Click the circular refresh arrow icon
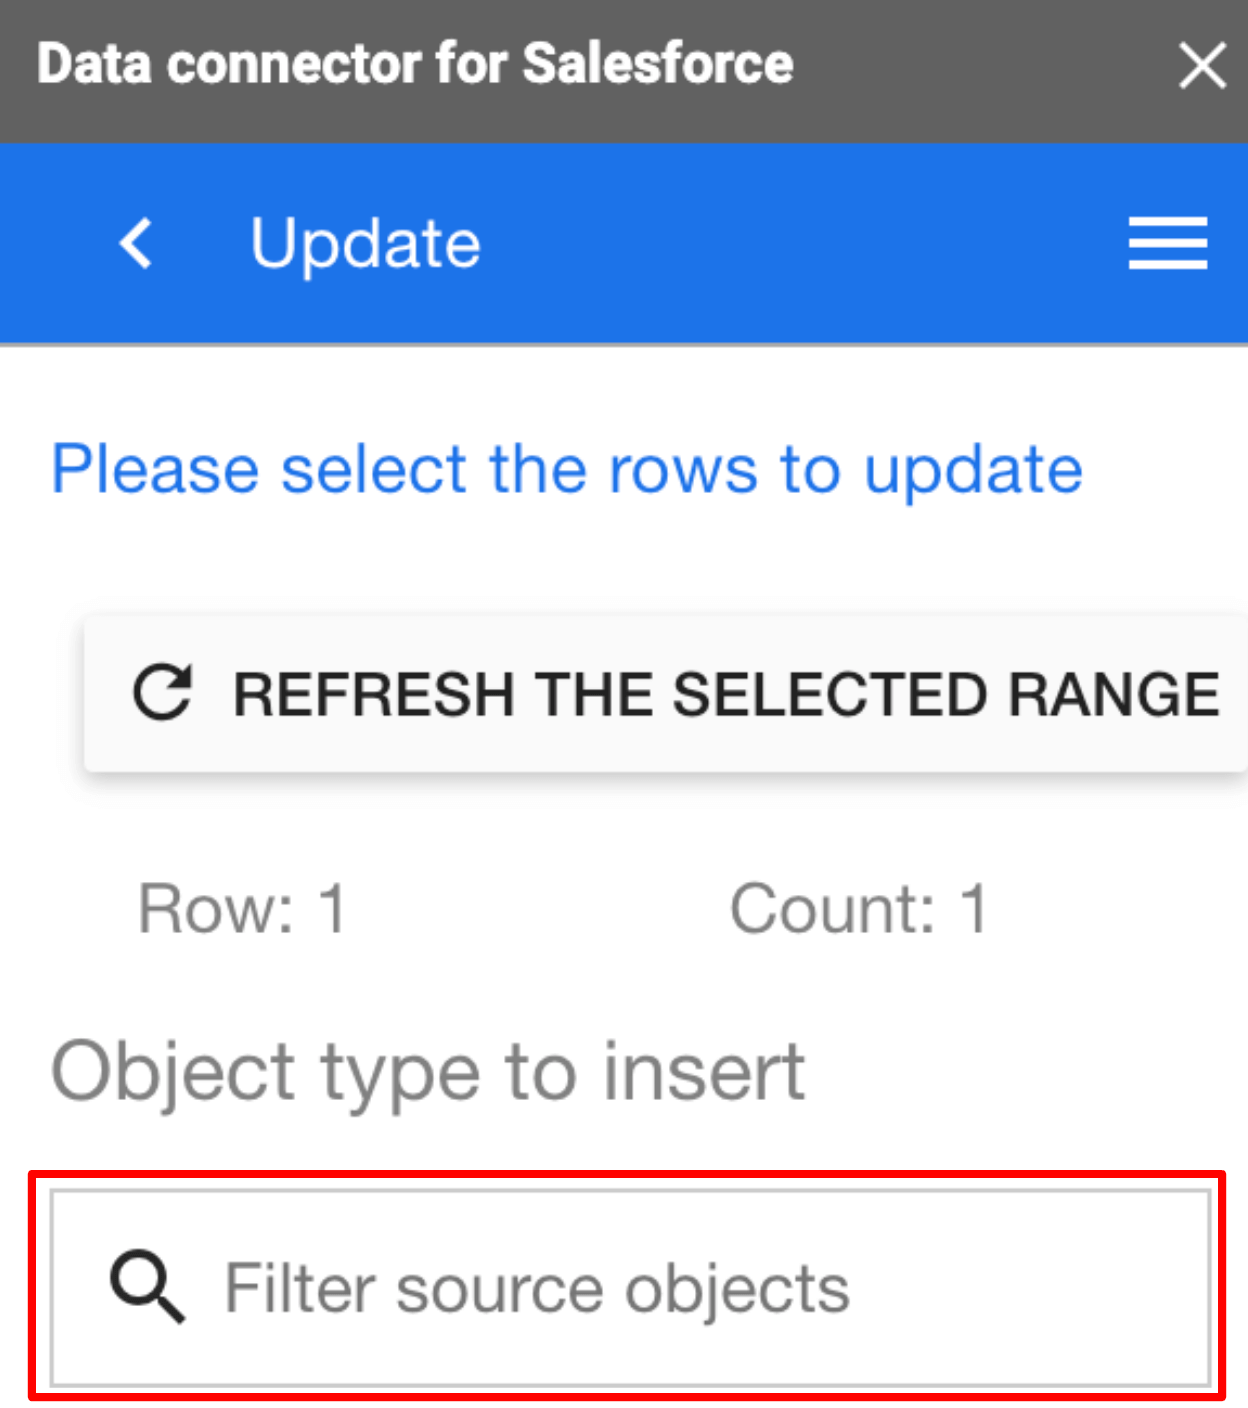This screenshot has width=1248, height=1408. 162,692
